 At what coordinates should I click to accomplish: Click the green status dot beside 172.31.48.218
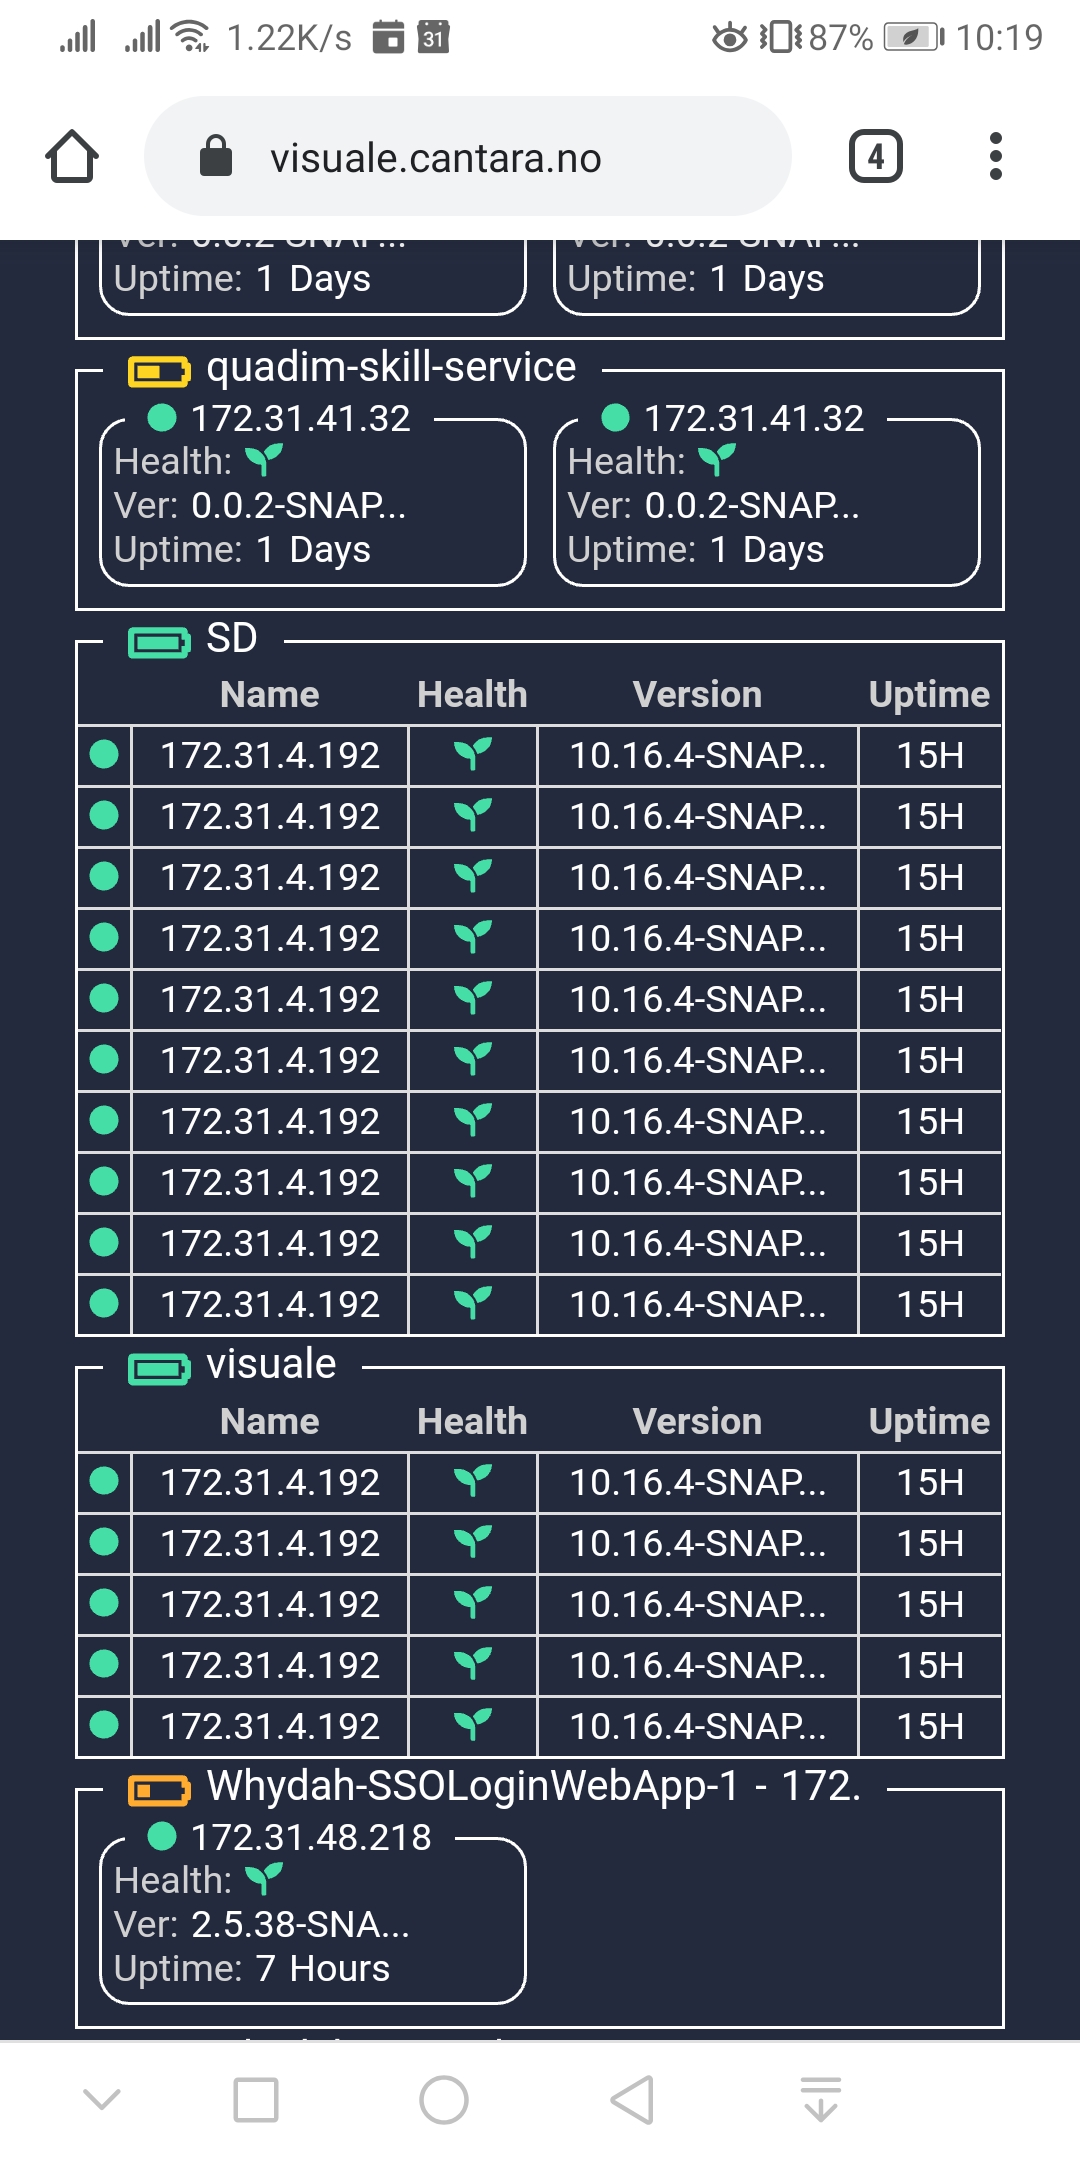tap(162, 1836)
